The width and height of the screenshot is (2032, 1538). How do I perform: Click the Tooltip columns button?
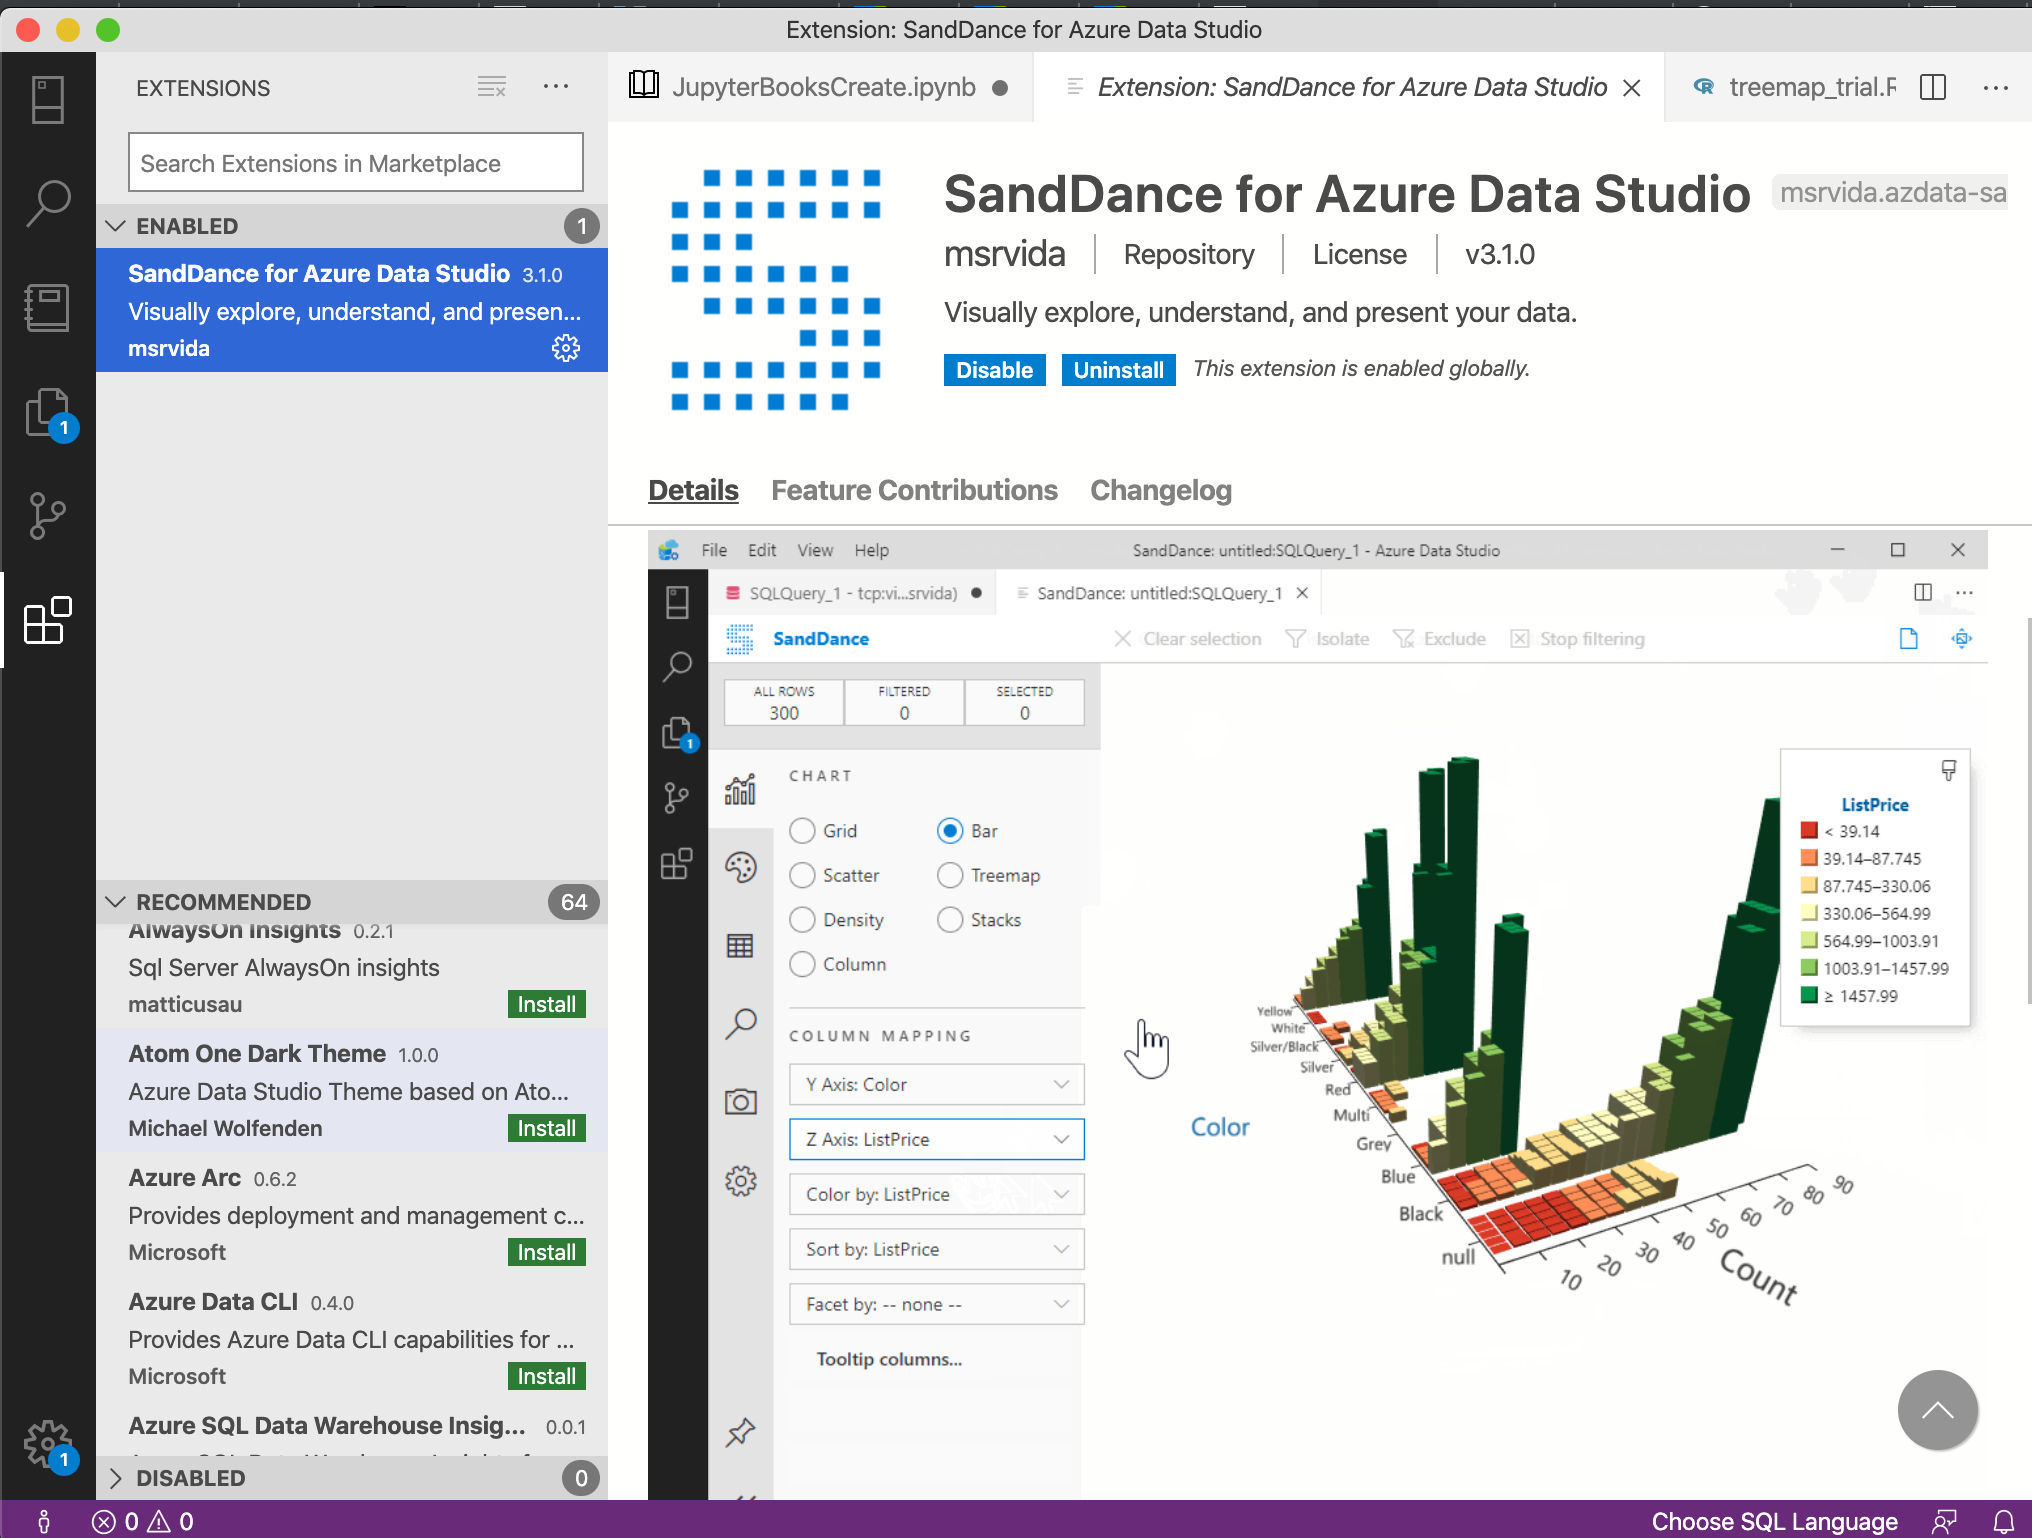click(x=888, y=1359)
